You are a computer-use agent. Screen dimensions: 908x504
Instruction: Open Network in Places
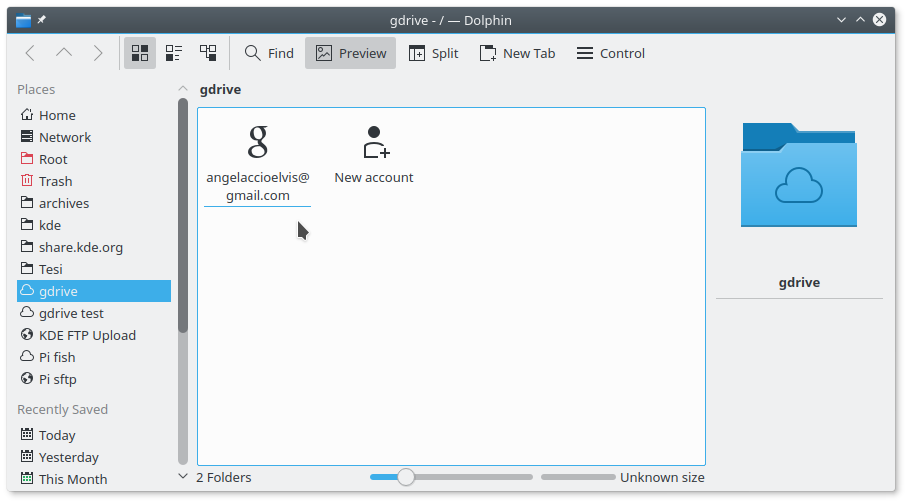click(x=94, y=137)
